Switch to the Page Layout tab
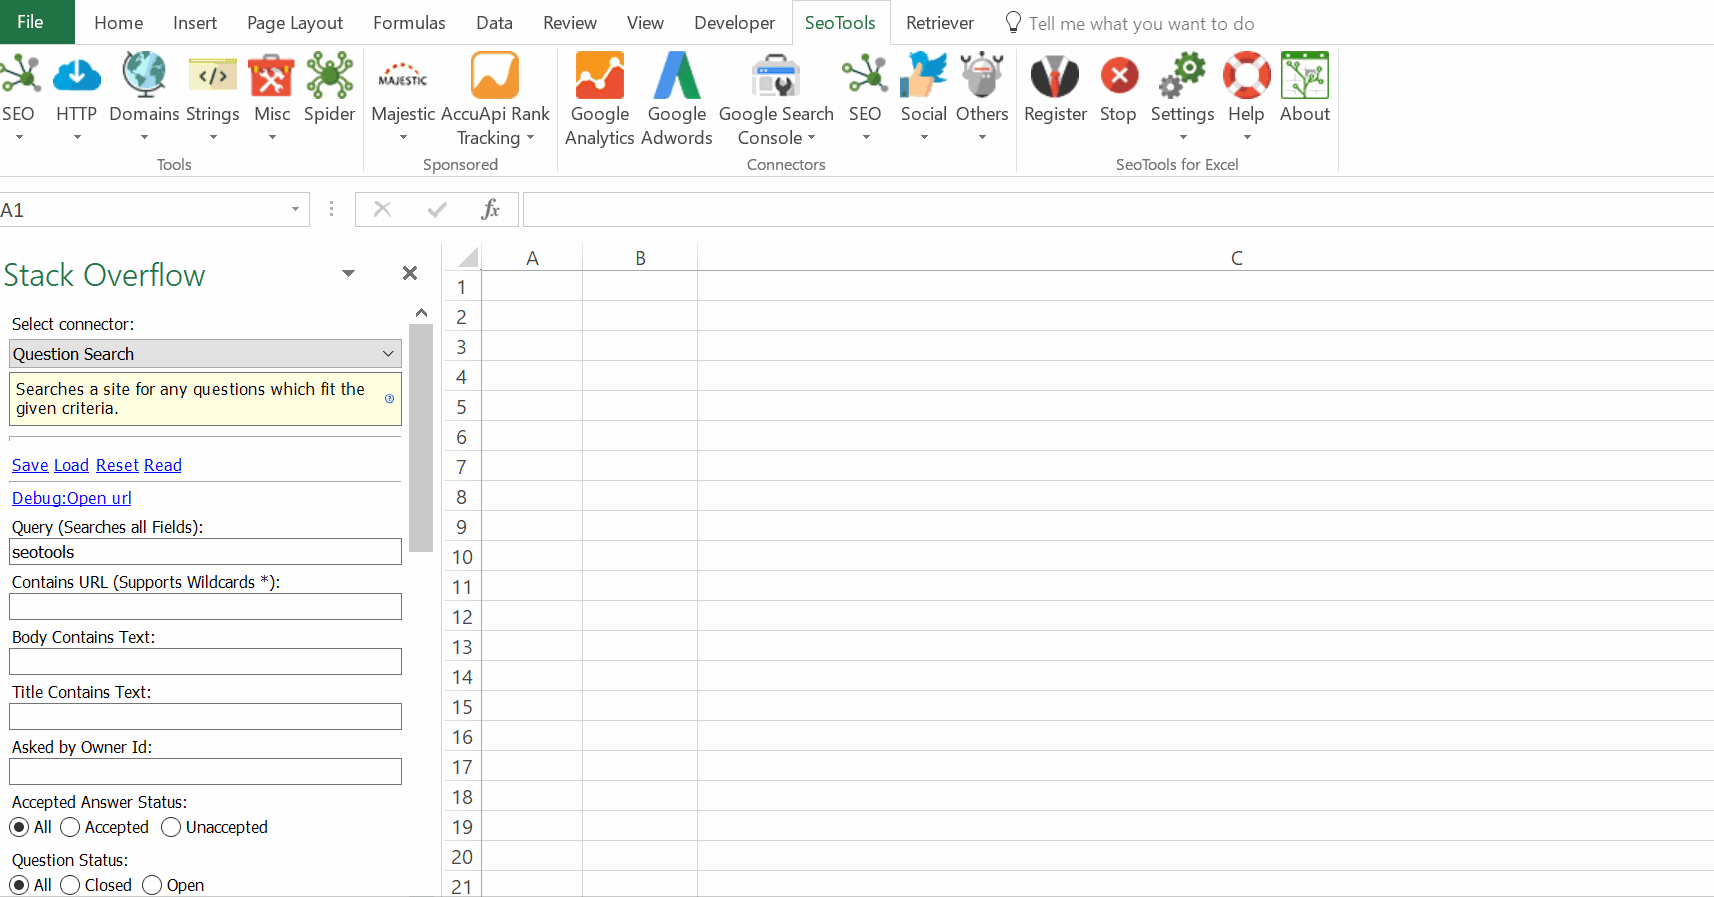The height and width of the screenshot is (897, 1714). click(295, 23)
